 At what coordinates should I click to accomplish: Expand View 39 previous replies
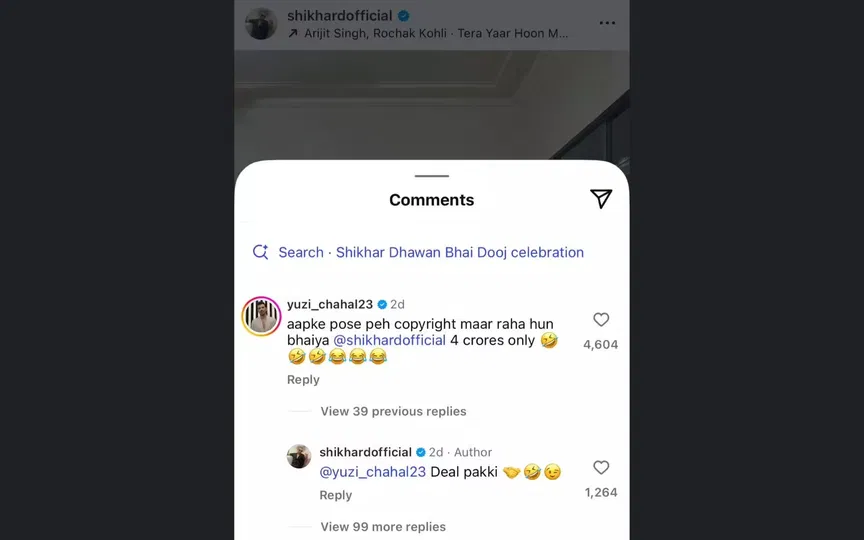pyautogui.click(x=393, y=411)
